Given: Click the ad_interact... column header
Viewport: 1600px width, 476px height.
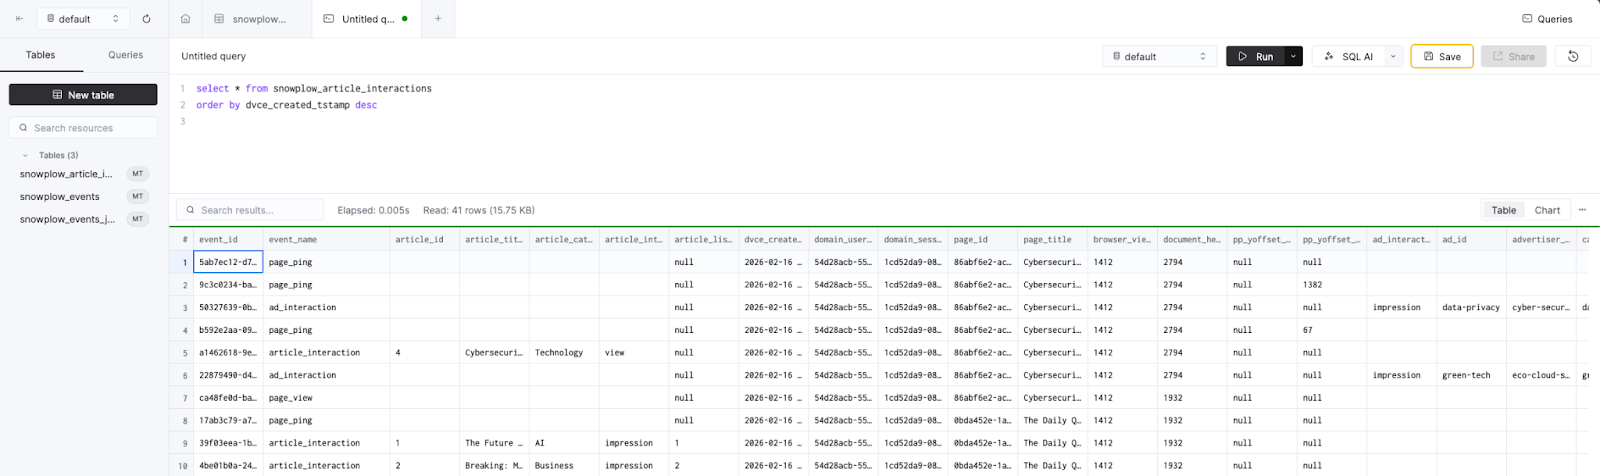Looking at the screenshot, I should (x=1401, y=239).
